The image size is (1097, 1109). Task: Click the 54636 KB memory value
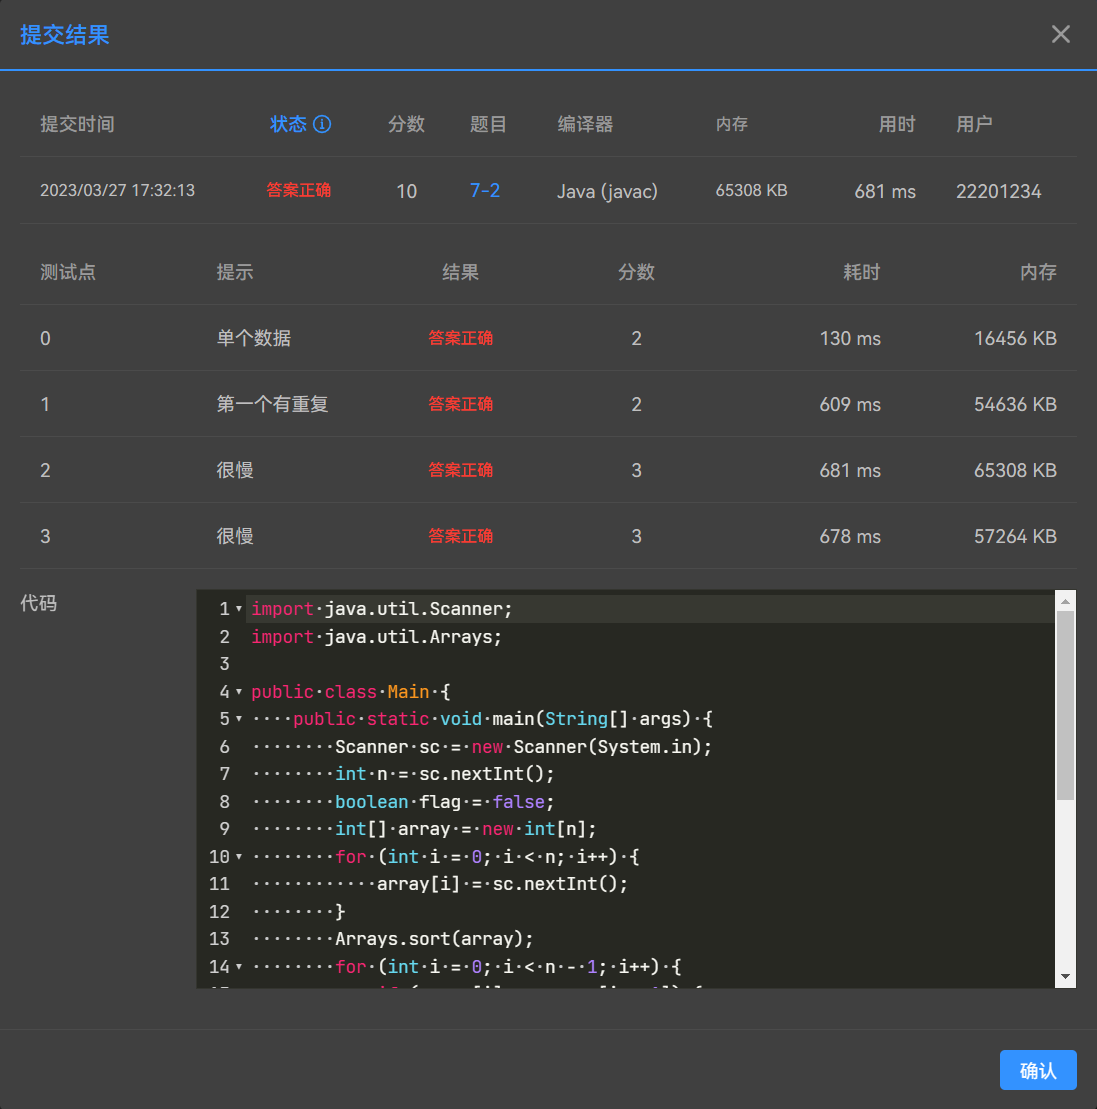pyautogui.click(x=1015, y=404)
